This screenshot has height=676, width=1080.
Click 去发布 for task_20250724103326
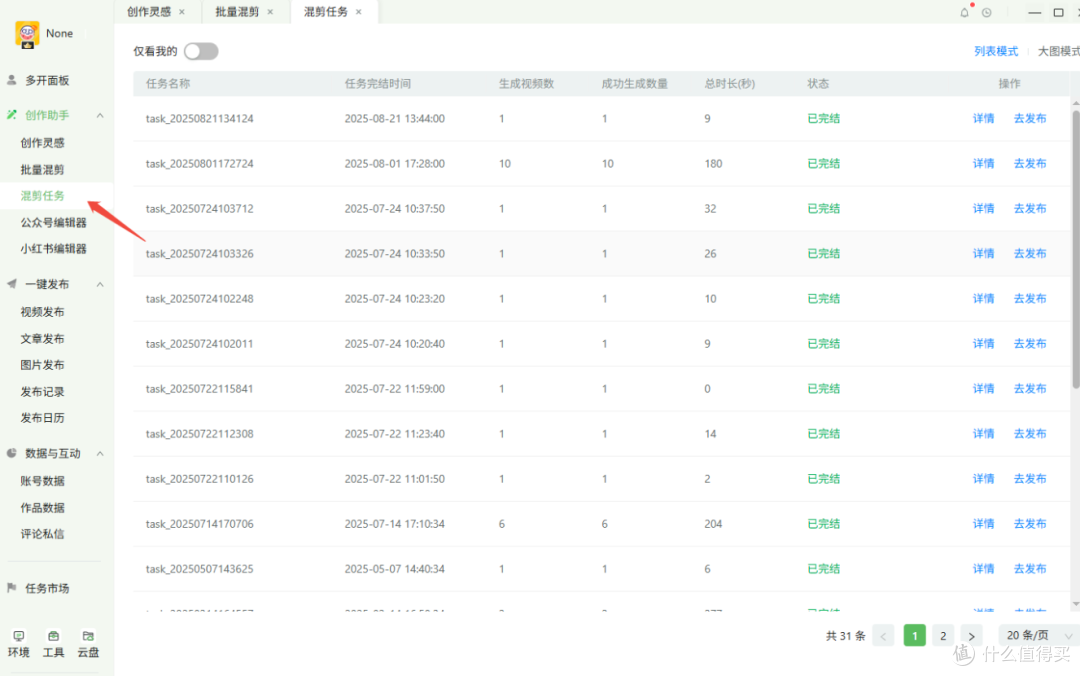1030,254
